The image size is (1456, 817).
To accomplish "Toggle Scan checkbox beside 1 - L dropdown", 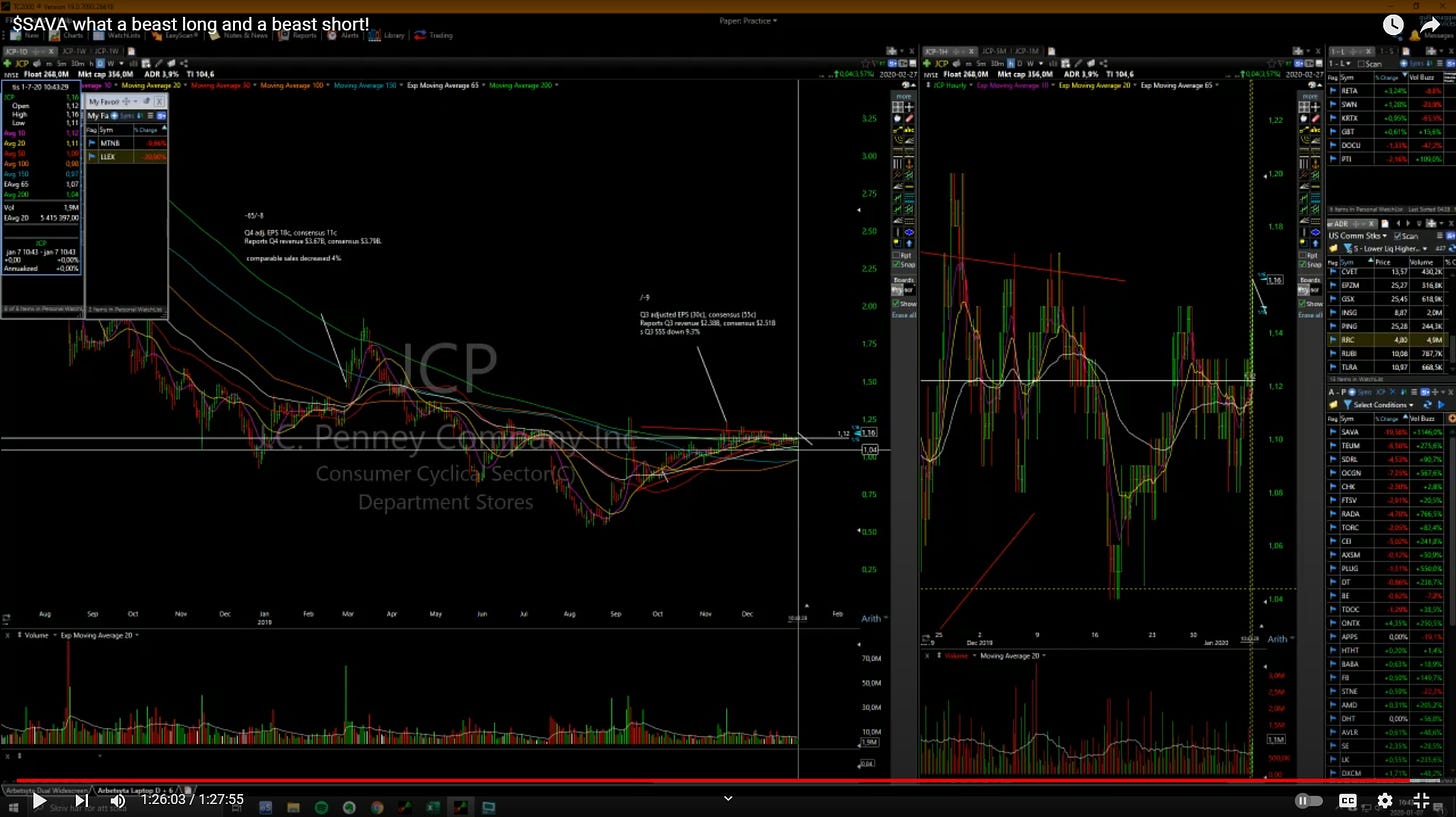I will point(1361,63).
